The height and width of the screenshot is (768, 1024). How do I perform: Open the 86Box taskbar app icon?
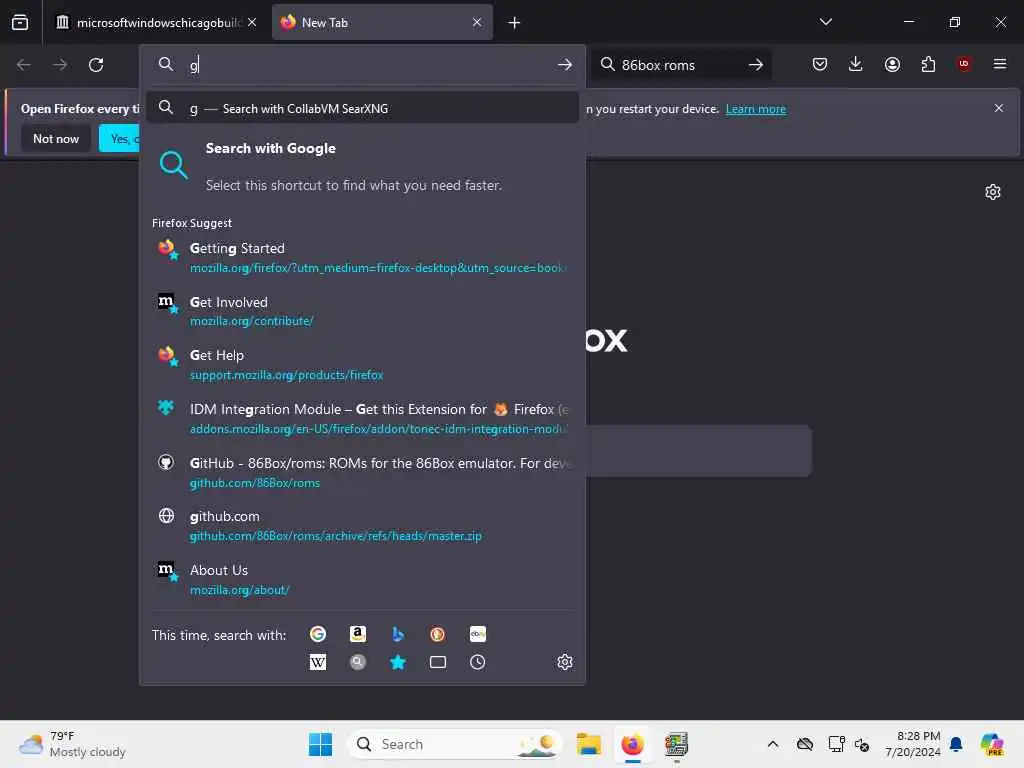pos(676,744)
